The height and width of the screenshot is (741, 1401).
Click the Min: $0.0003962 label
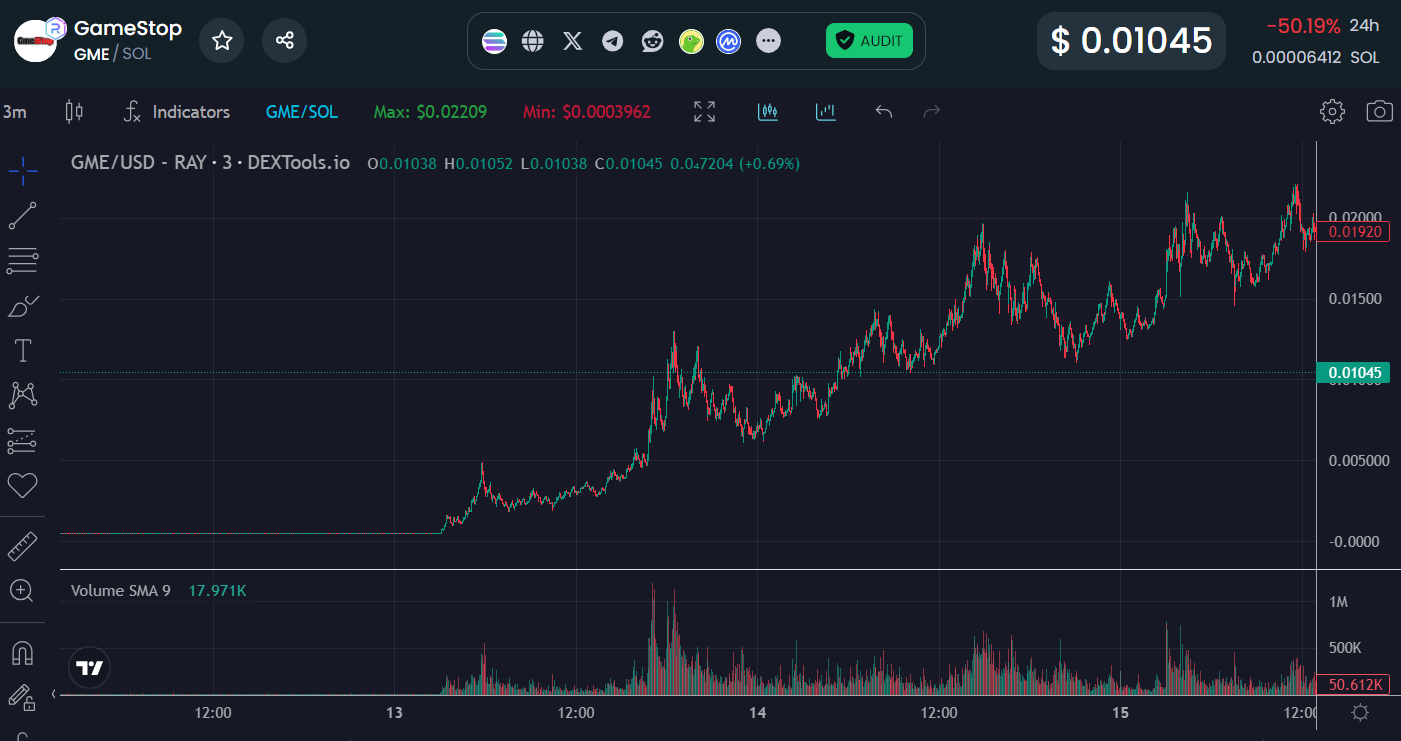pos(587,112)
